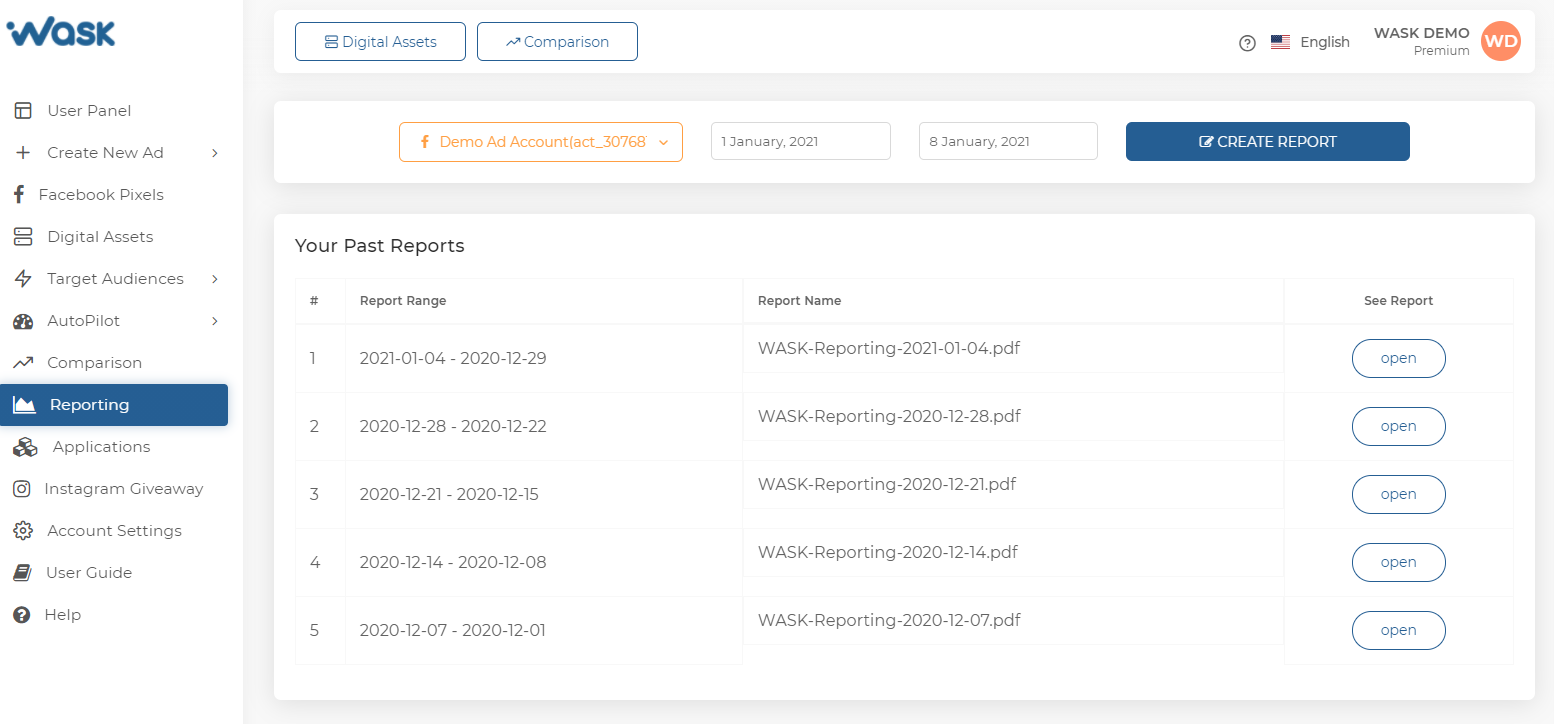Expand the Target Audiences submenu
The height and width of the screenshot is (724, 1554).
point(214,278)
